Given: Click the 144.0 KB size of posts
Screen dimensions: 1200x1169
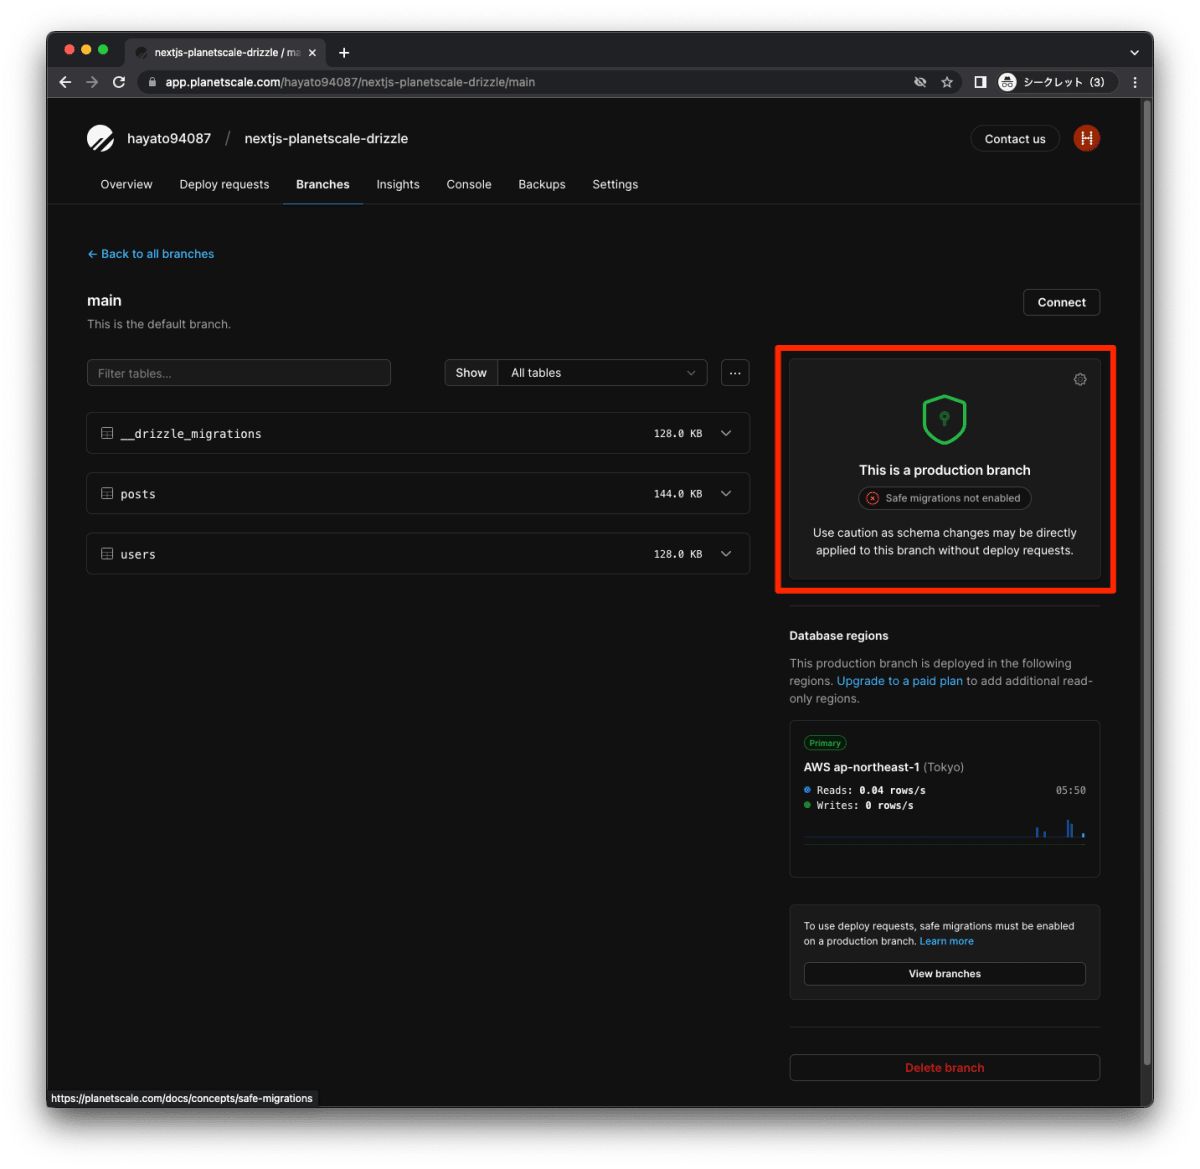Looking at the screenshot, I should click(x=678, y=494).
